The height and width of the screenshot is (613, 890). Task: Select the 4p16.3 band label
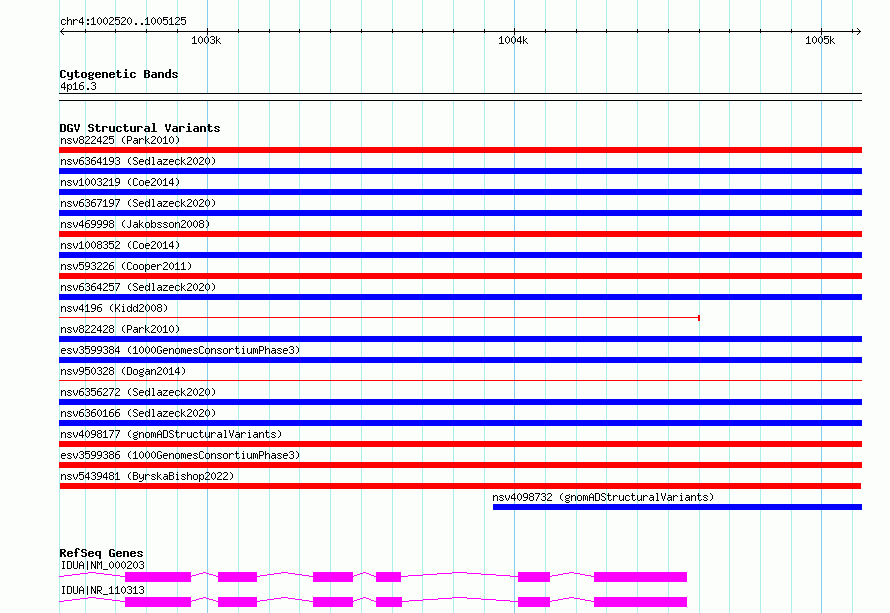(x=78, y=86)
